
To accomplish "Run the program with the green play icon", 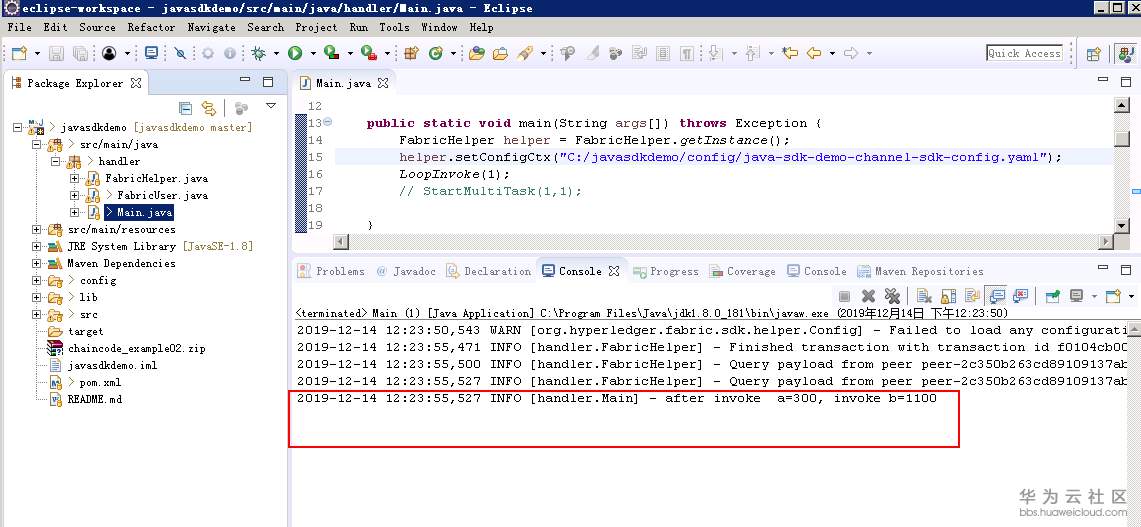I will coord(295,53).
